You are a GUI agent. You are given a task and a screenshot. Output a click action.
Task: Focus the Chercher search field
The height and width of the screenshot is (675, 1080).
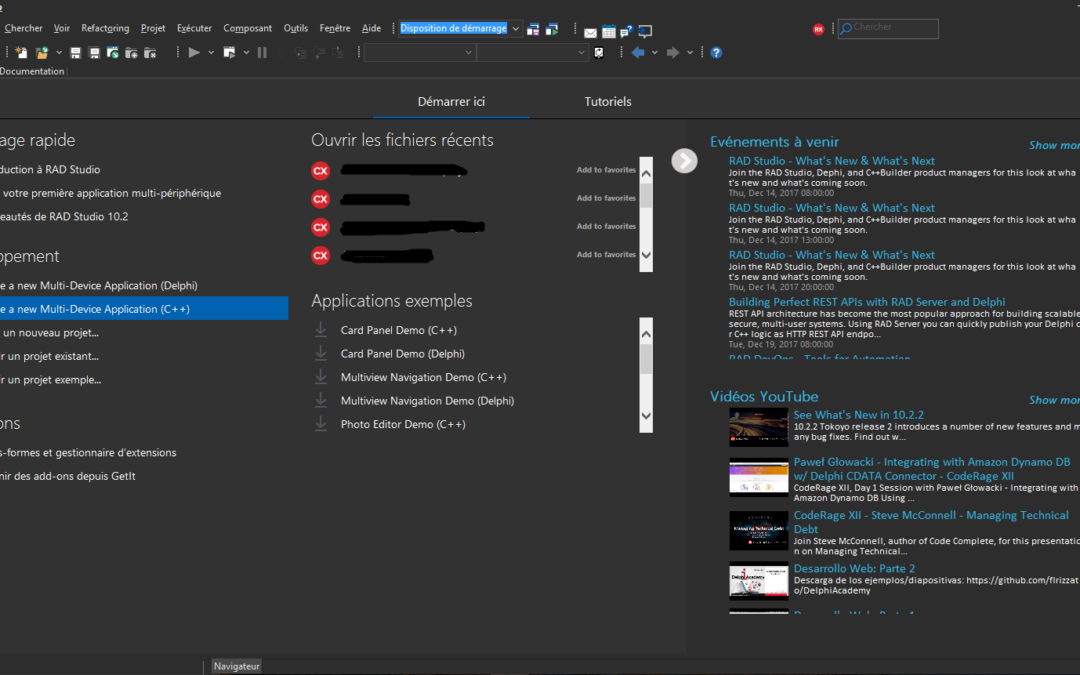pos(889,28)
